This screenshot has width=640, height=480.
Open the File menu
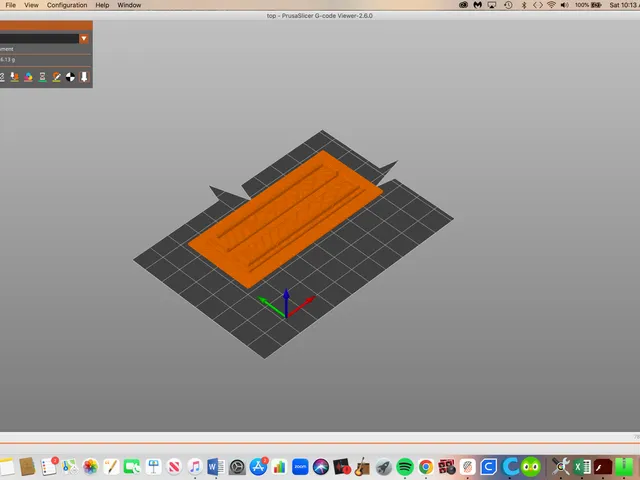[11, 5]
